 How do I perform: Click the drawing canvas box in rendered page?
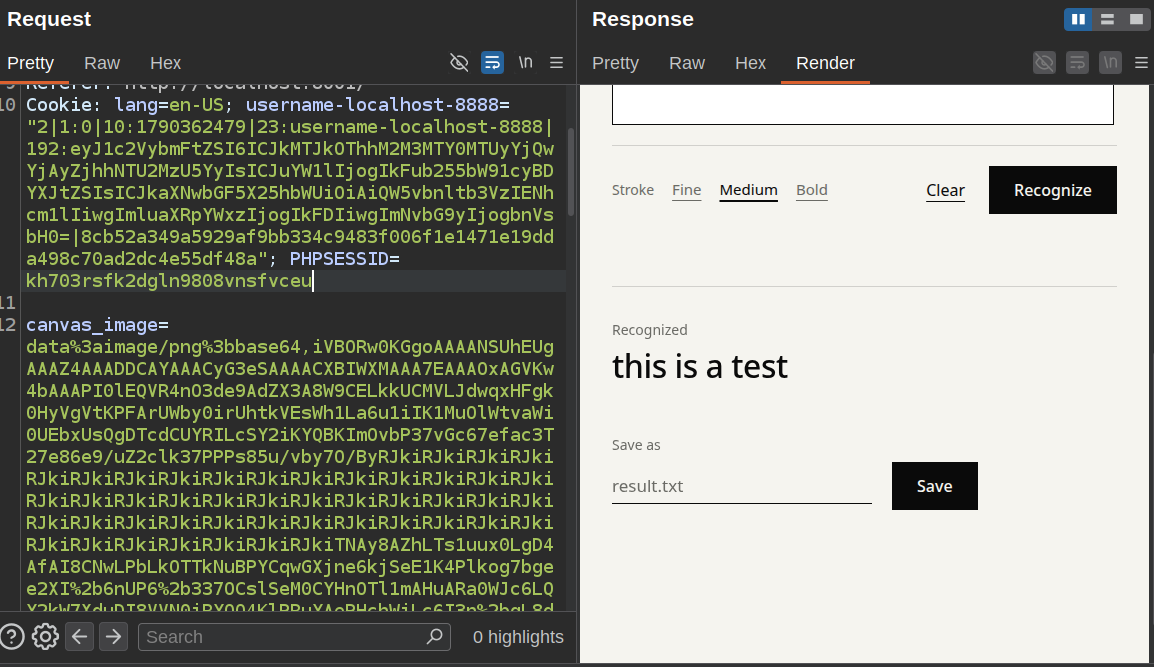[x=863, y=105]
